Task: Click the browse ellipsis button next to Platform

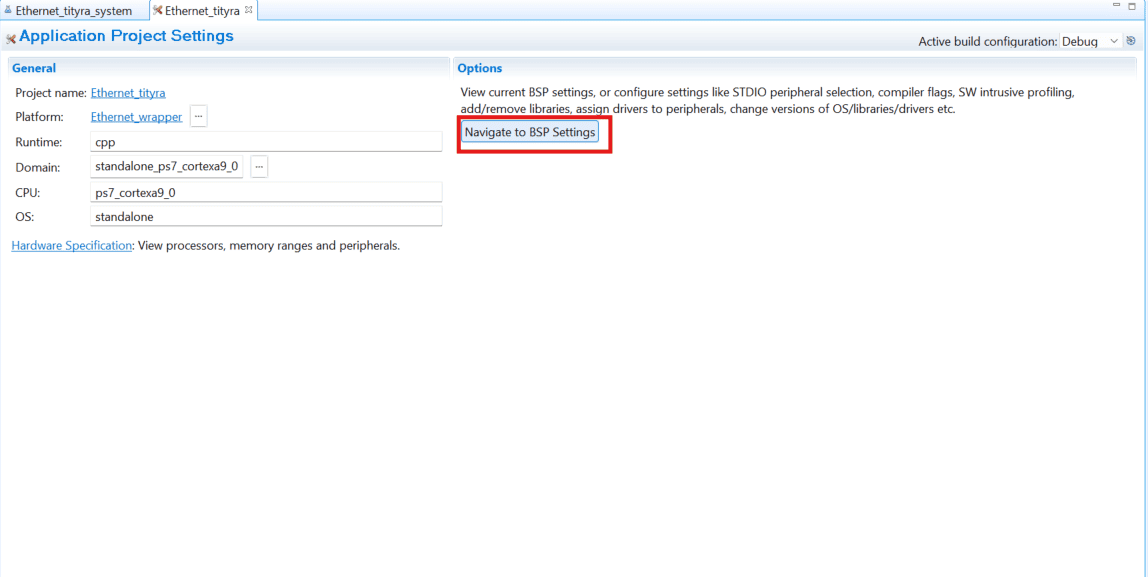Action: click(x=199, y=117)
